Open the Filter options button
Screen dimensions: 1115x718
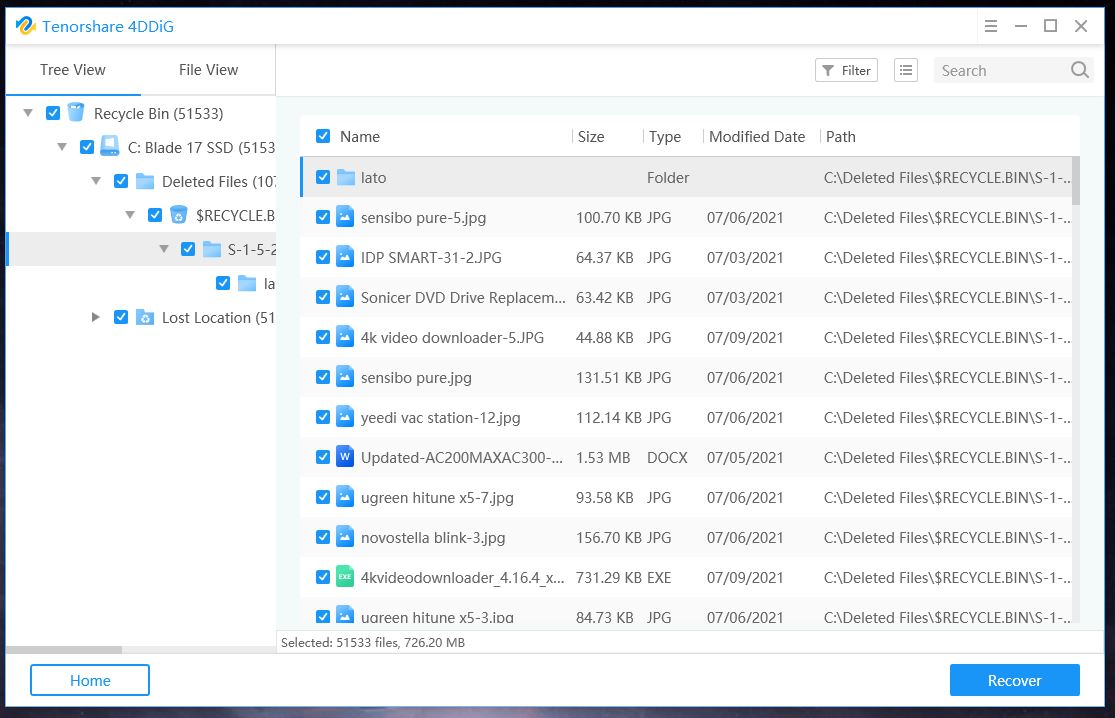pyautogui.click(x=846, y=70)
